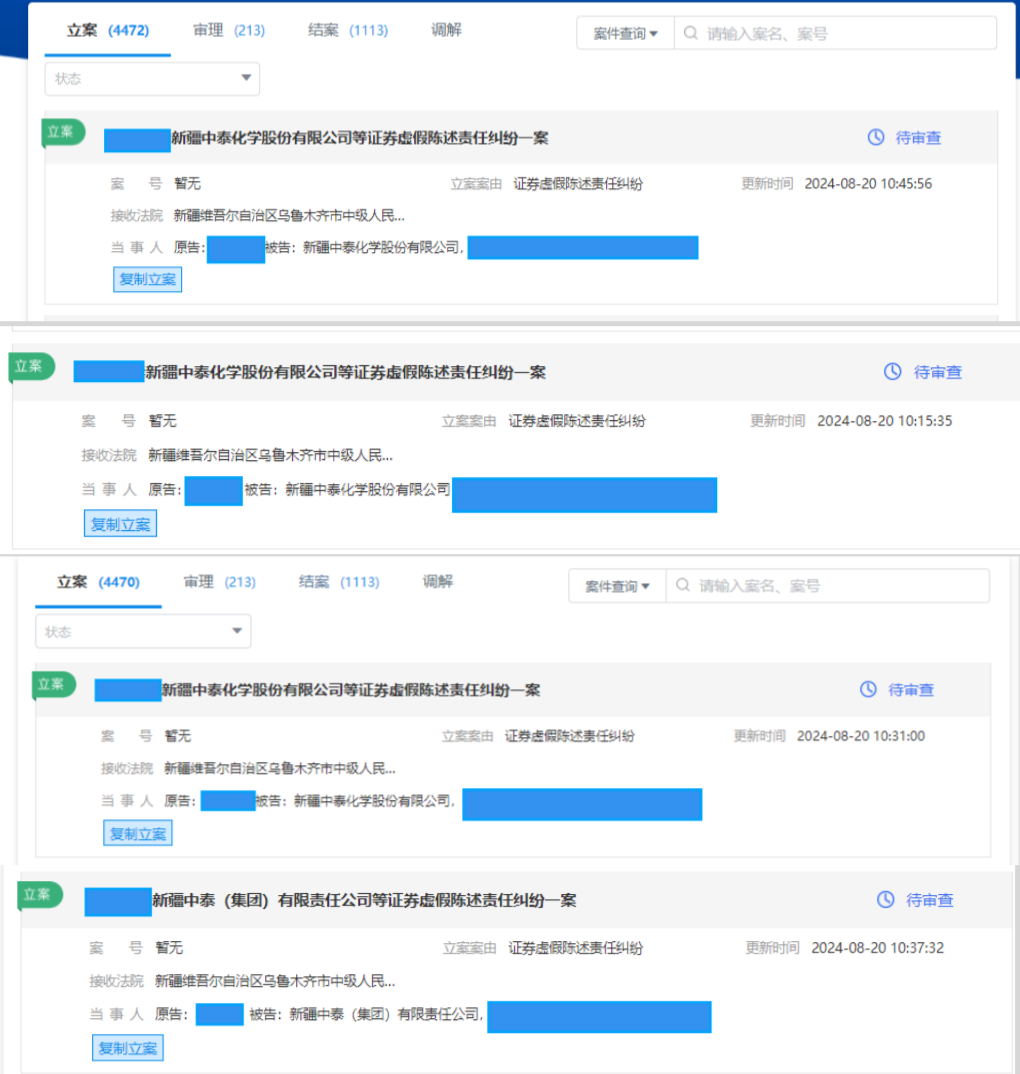Viewport: 1020px width, 1074px height.
Task: Click the first 复制立案 button
Action: 147,279
